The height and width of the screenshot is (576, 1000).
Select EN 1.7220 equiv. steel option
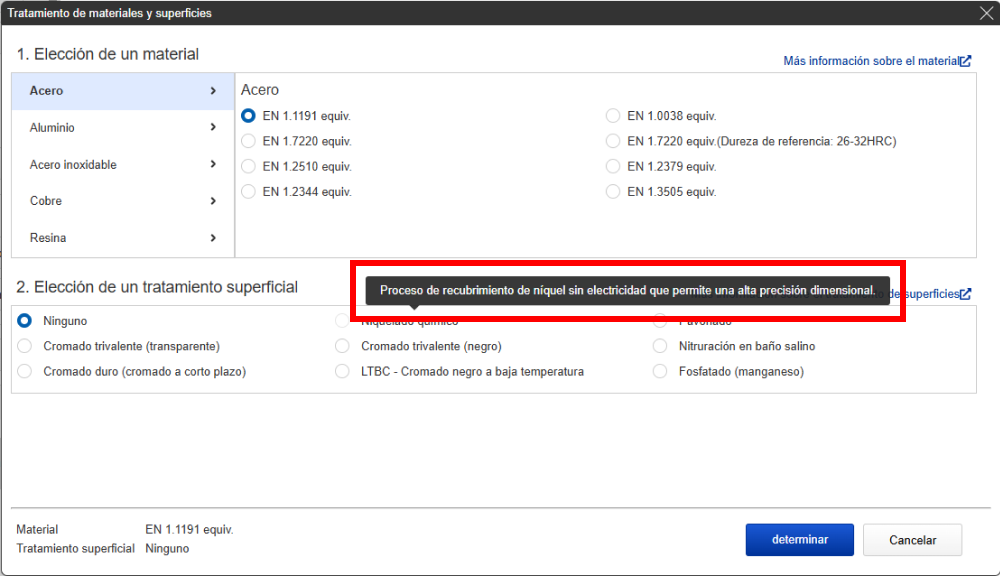click(x=249, y=141)
